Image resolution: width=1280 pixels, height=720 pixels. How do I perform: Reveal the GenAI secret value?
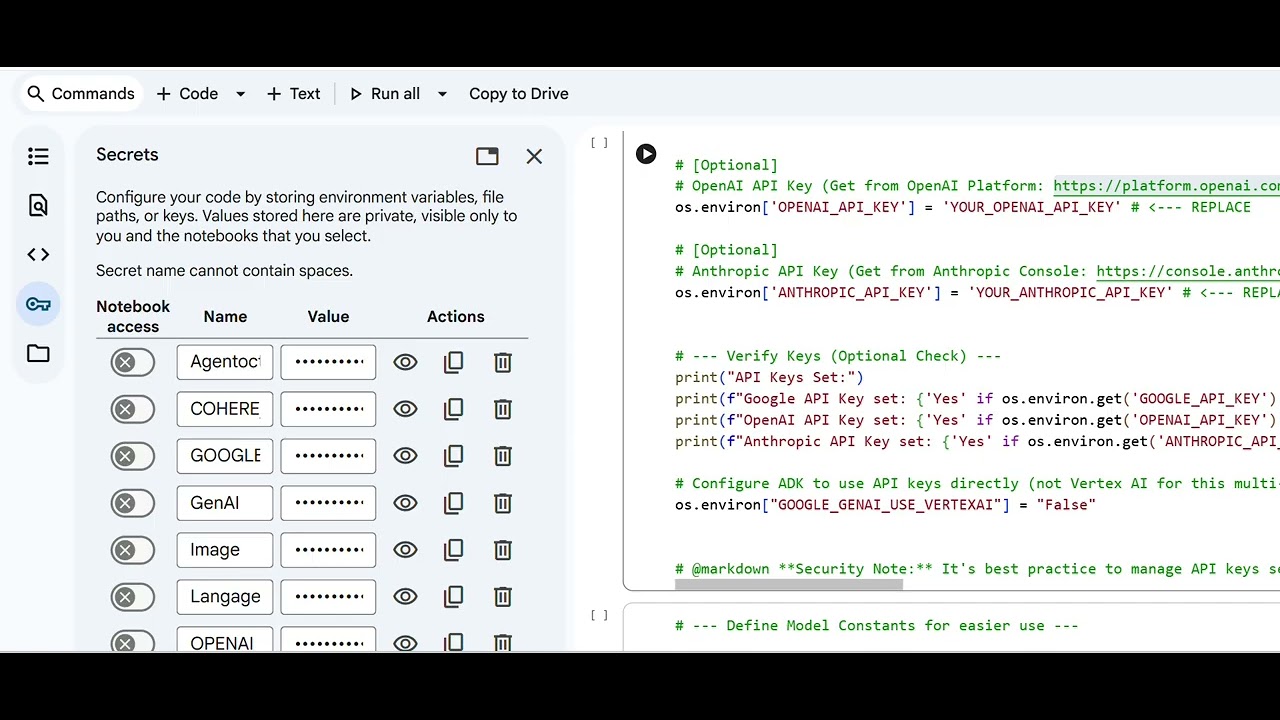pos(405,503)
